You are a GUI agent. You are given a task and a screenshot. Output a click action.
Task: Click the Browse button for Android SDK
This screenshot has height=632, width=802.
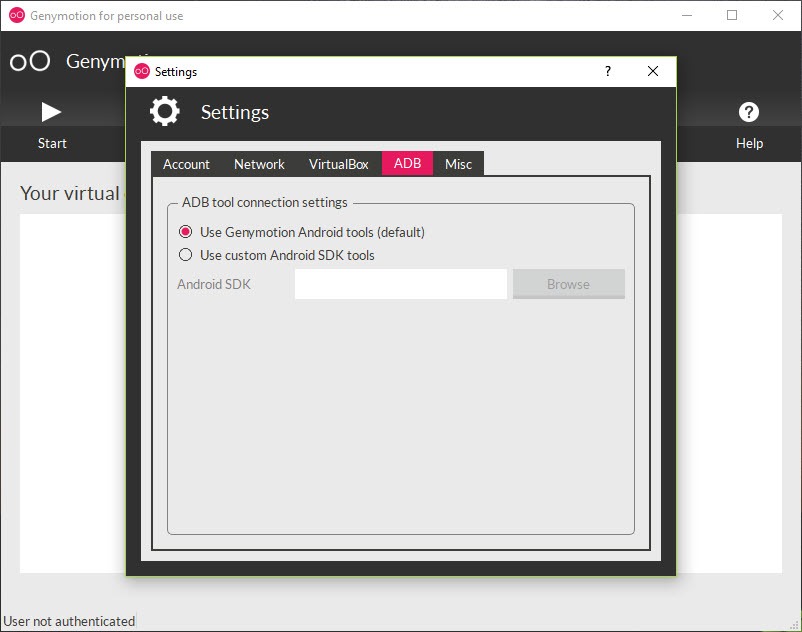tap(568, 284)
